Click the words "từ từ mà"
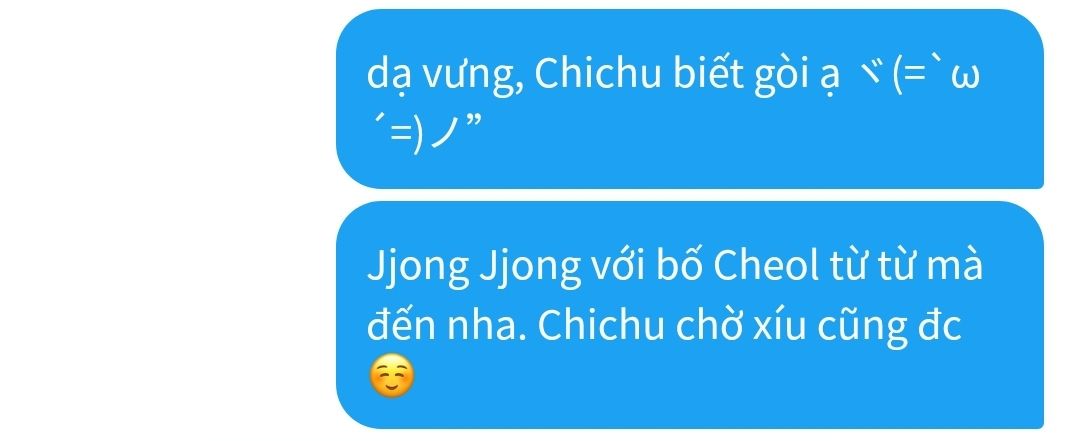Viewport: 1080px width, 441px height. pos(902,267)
